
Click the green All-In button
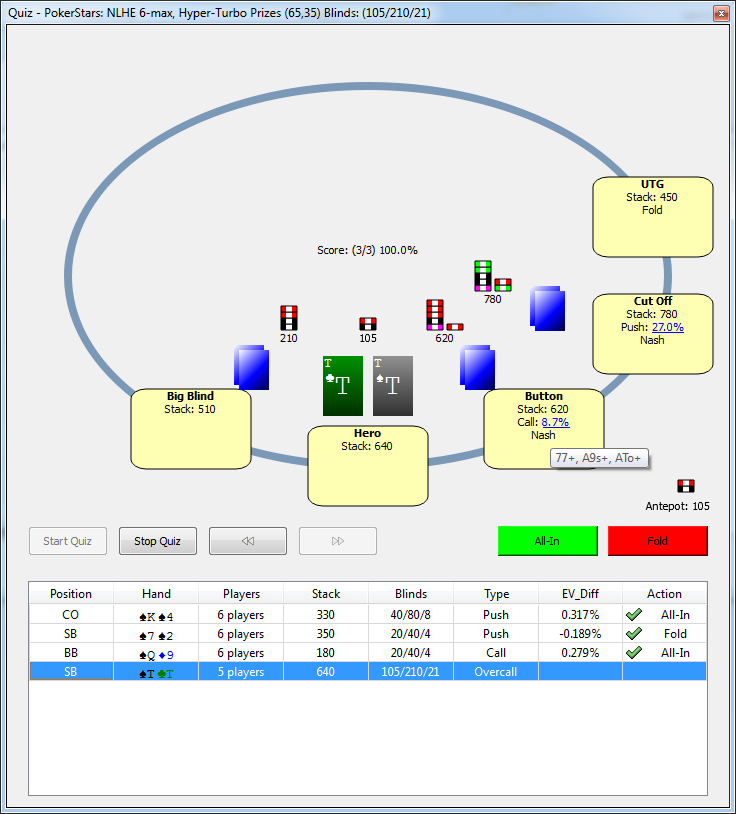point(547,541)
